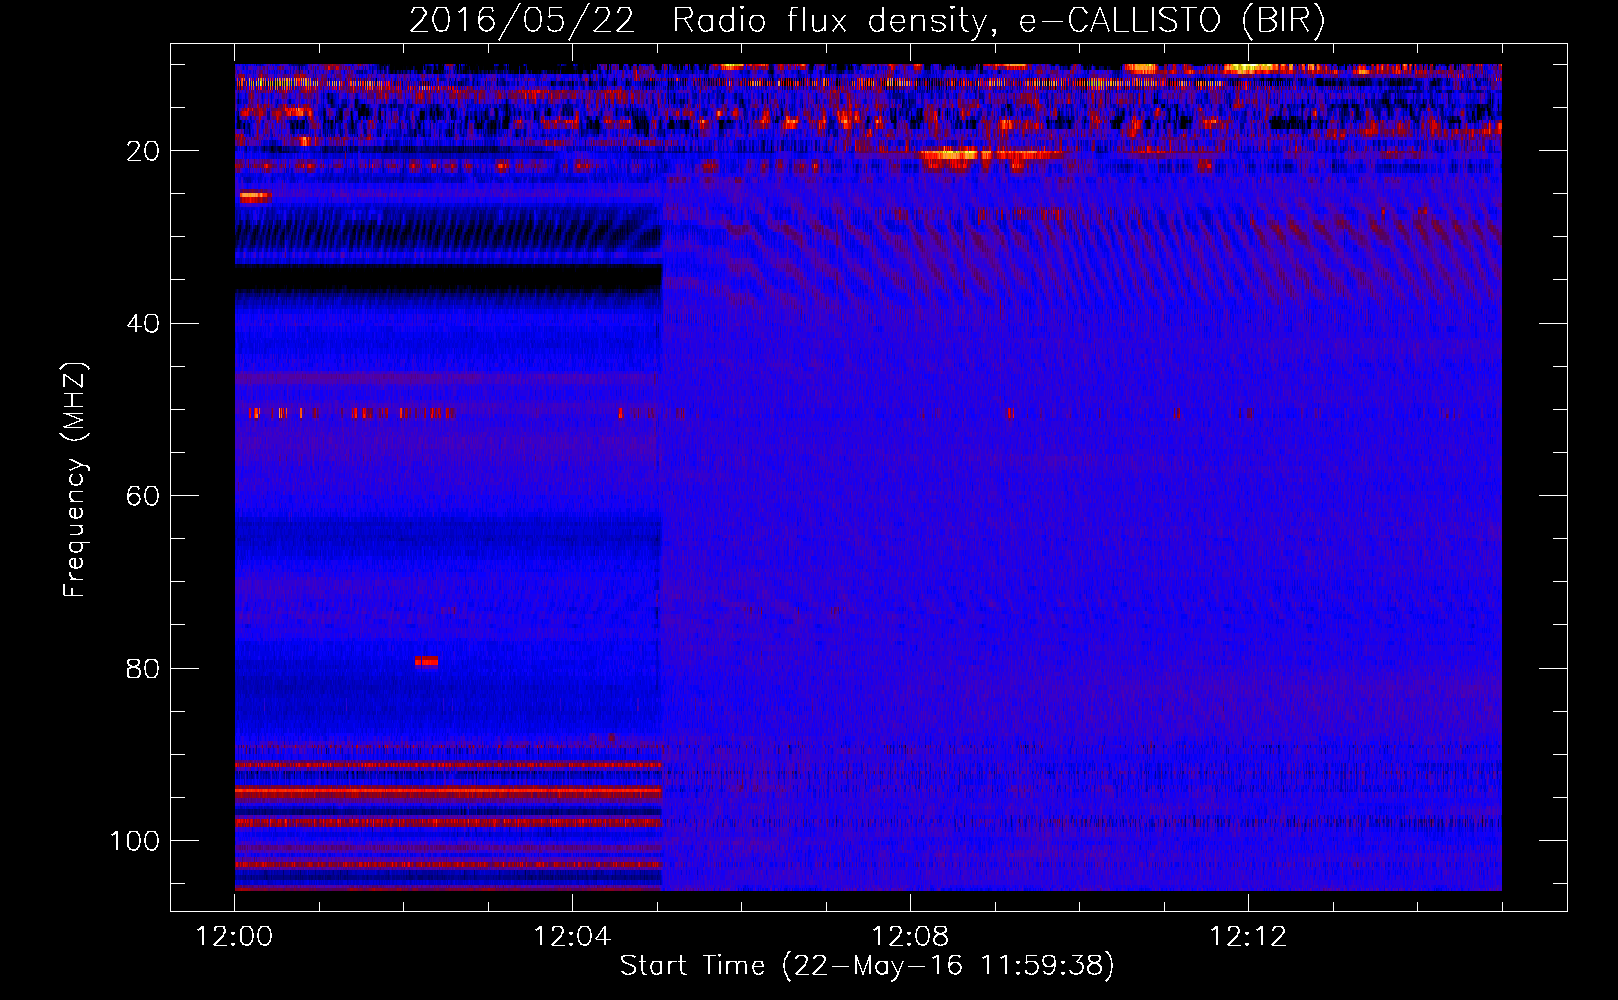
Task: Click the small red feature near 25 MHz at 12:00
Action: (x=254, y=198)
